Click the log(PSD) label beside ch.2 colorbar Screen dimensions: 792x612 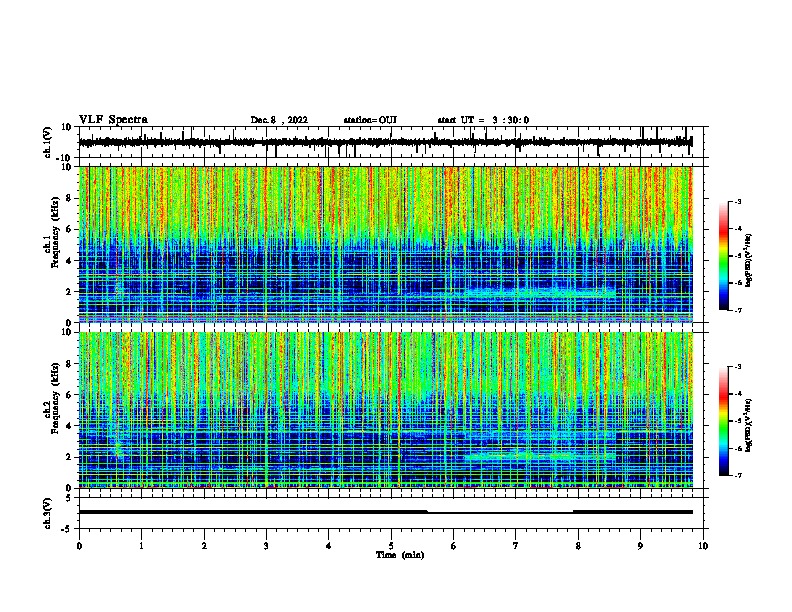(749, 425)
